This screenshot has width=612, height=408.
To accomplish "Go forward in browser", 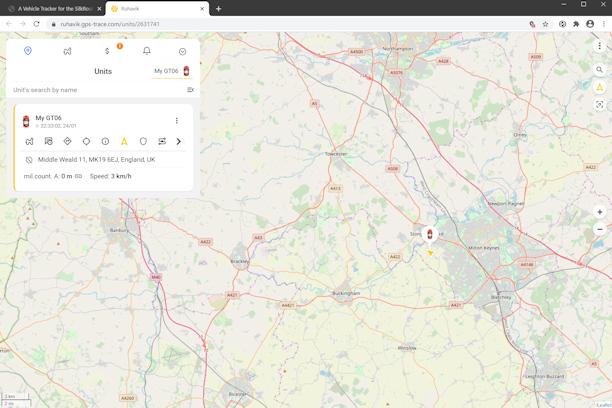I will point(23,24).
